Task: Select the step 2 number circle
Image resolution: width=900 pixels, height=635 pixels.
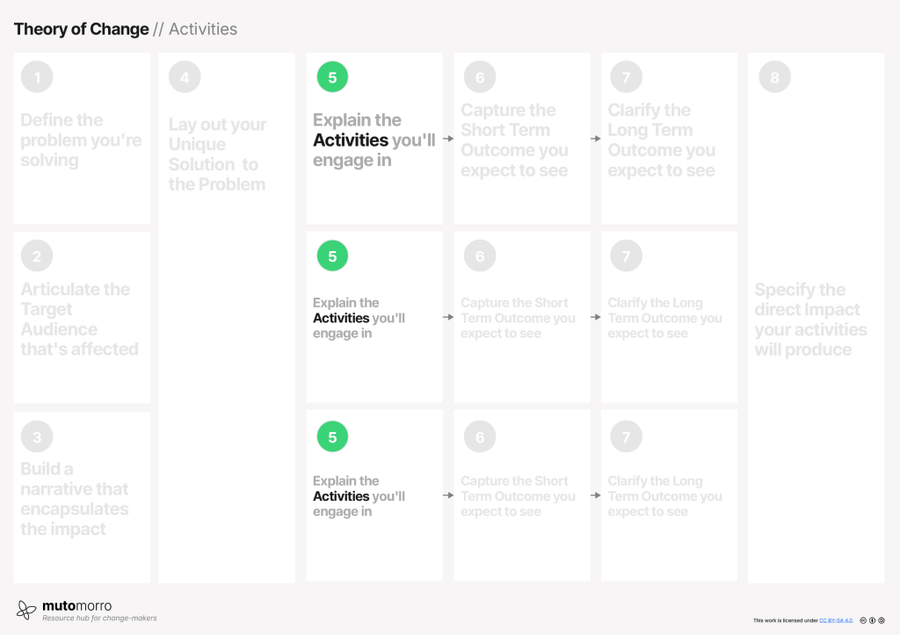Action: click(37, 256)
